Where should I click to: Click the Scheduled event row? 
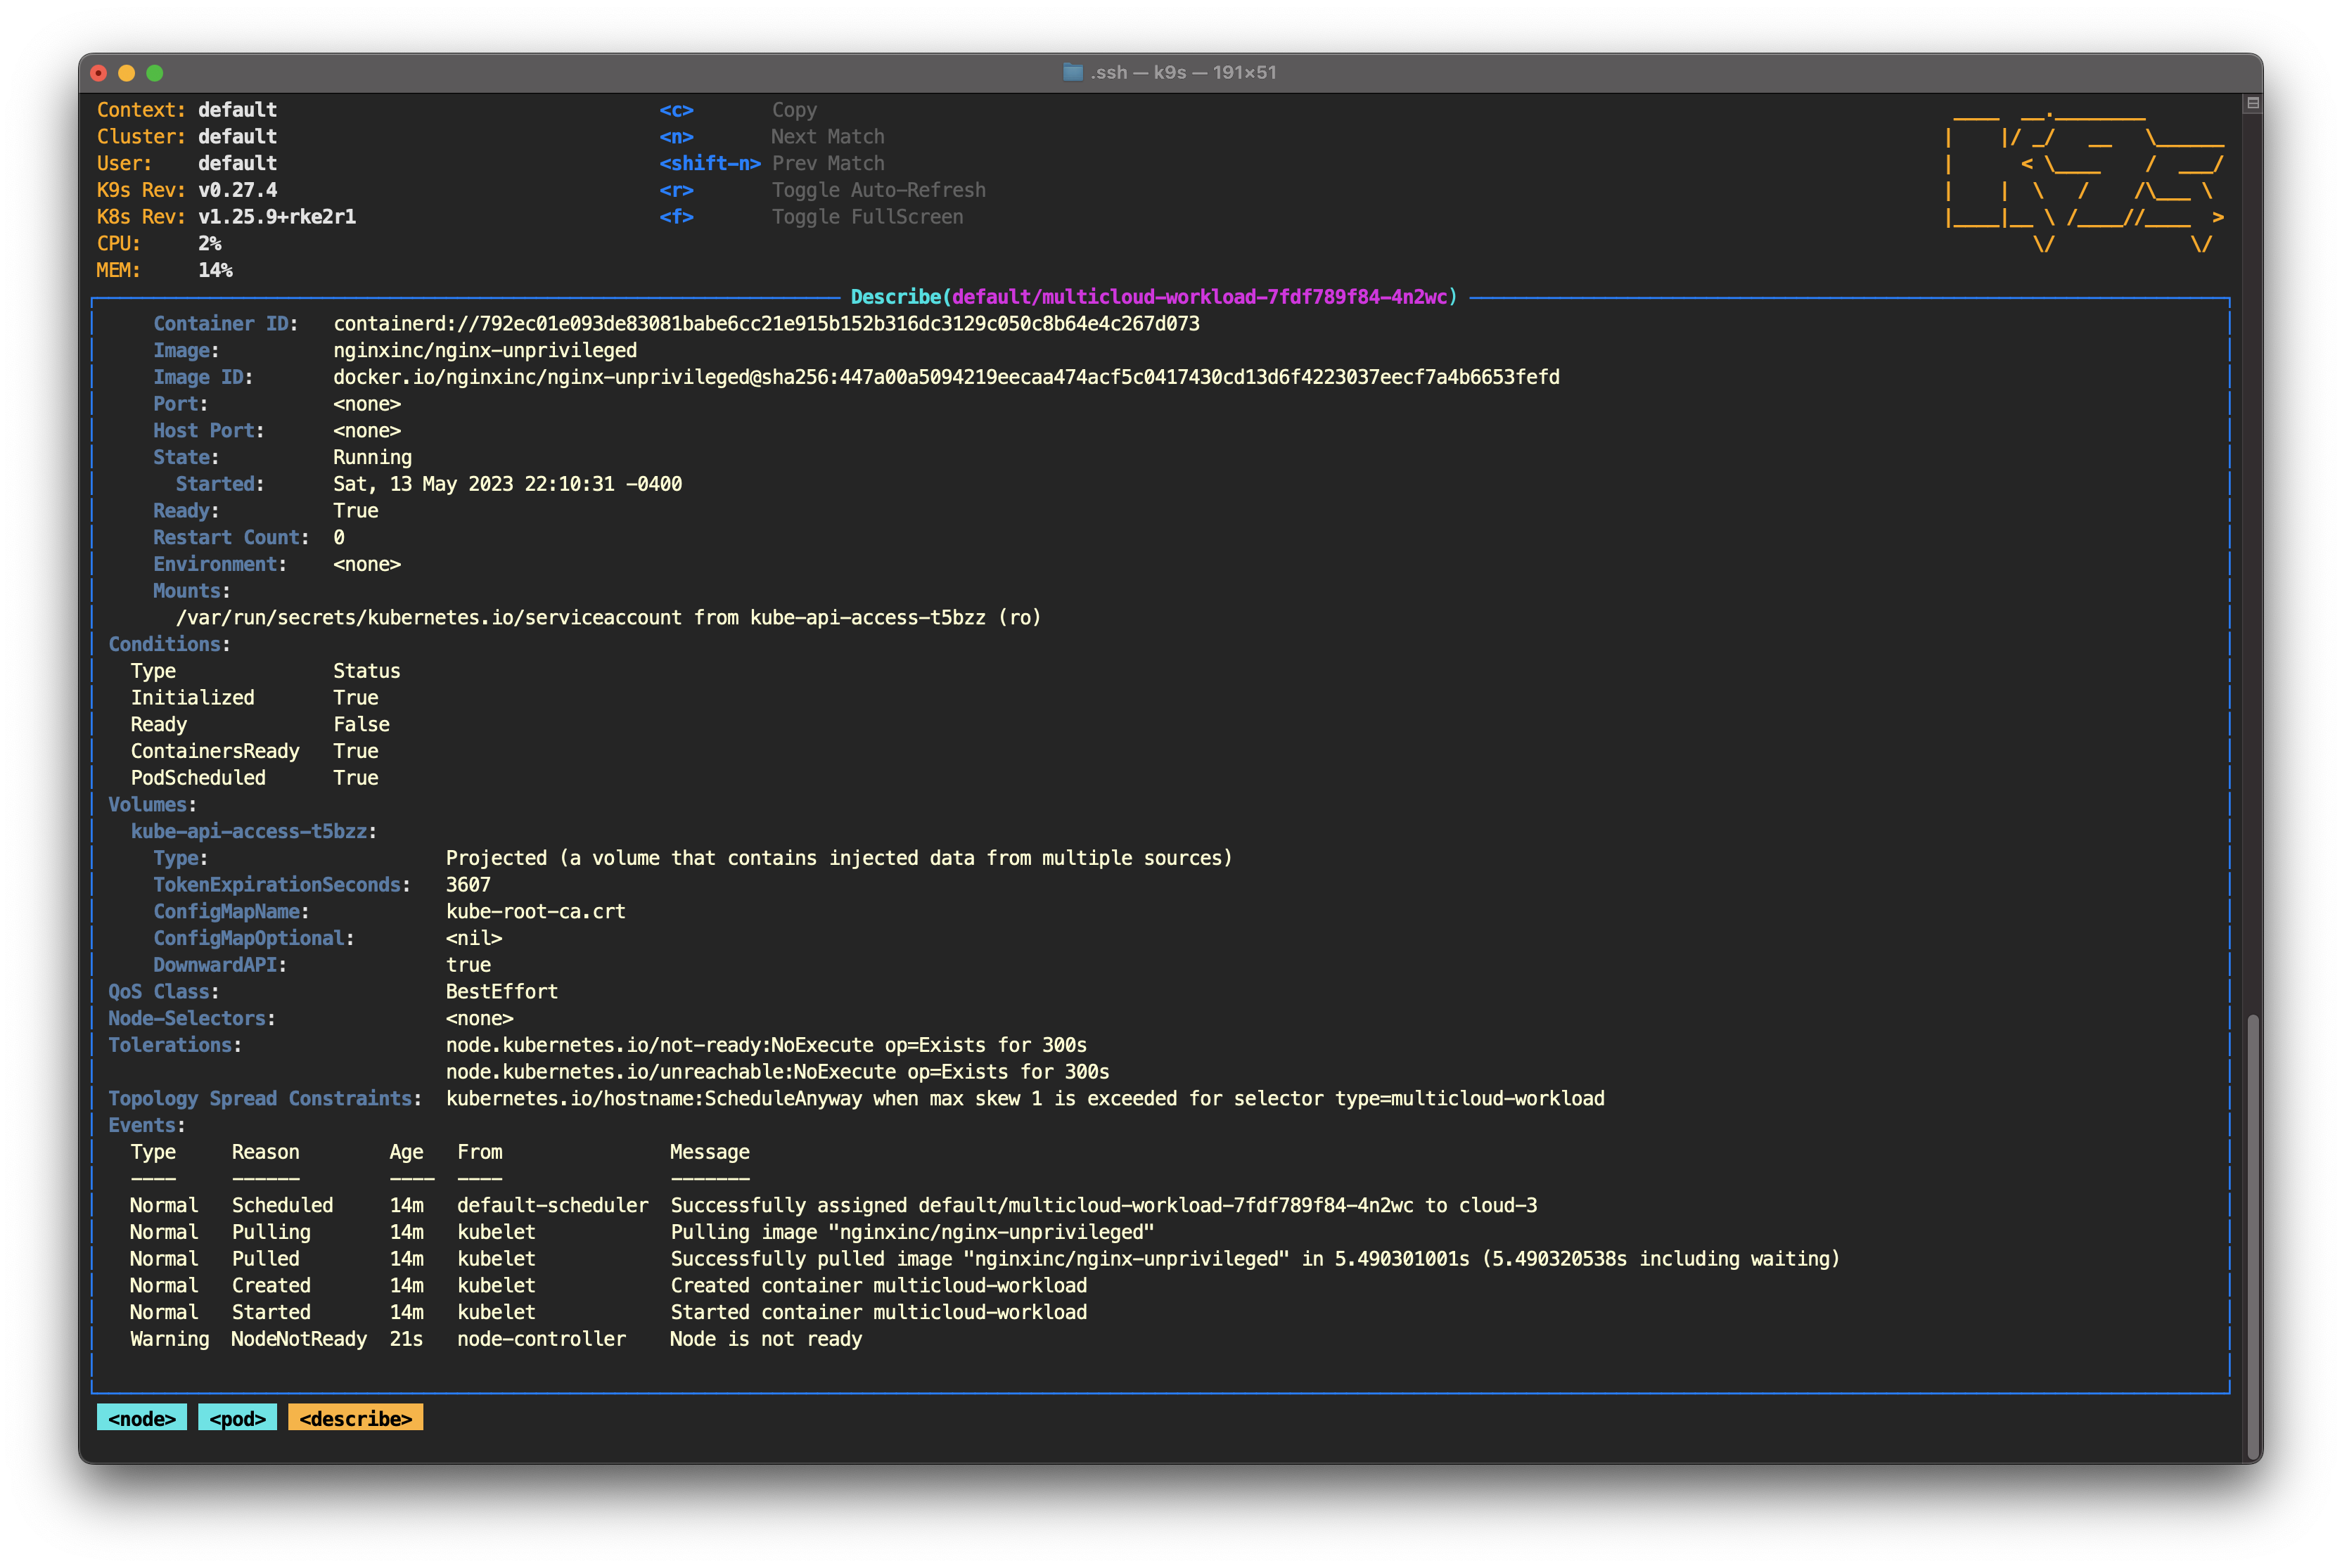tap(833, 1206)
